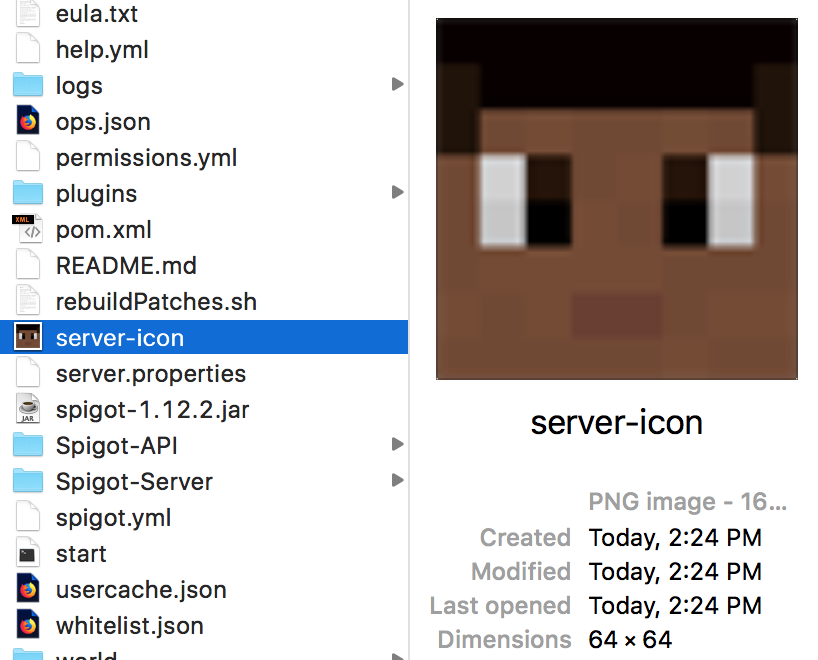
Task: Click the usercache.json Firefox icon
Action: [27, 589]
